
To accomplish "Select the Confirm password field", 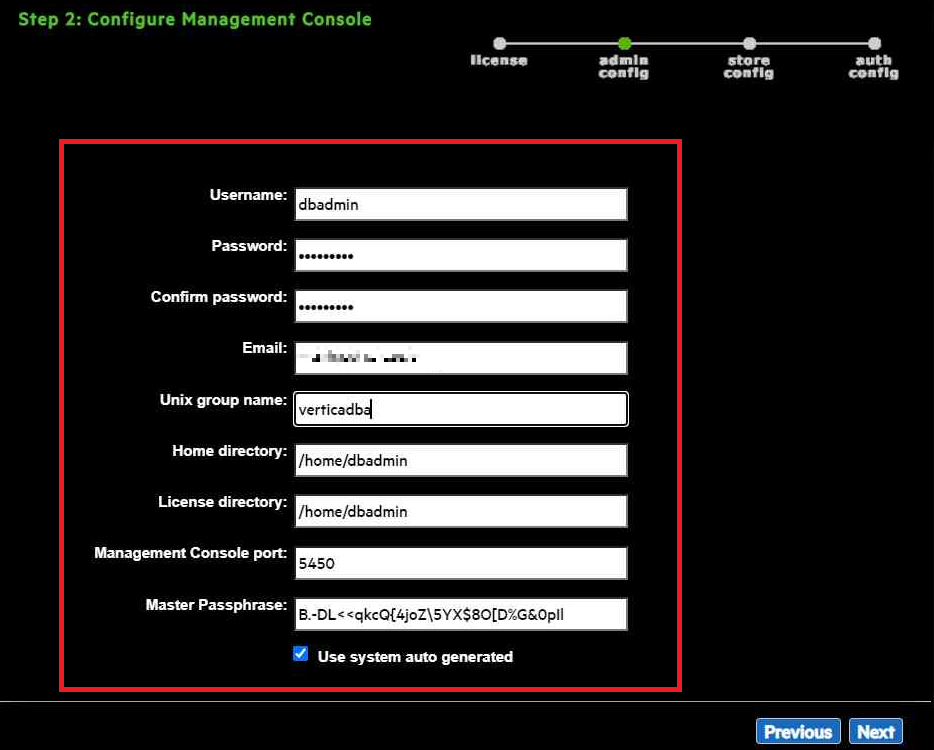I will [x=461, y=306].
